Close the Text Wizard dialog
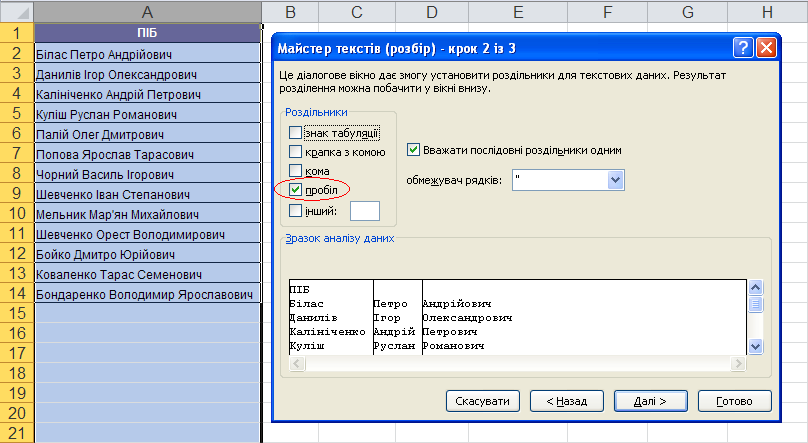This screenshot has height=443, width=808. click(x=766, y=49)
